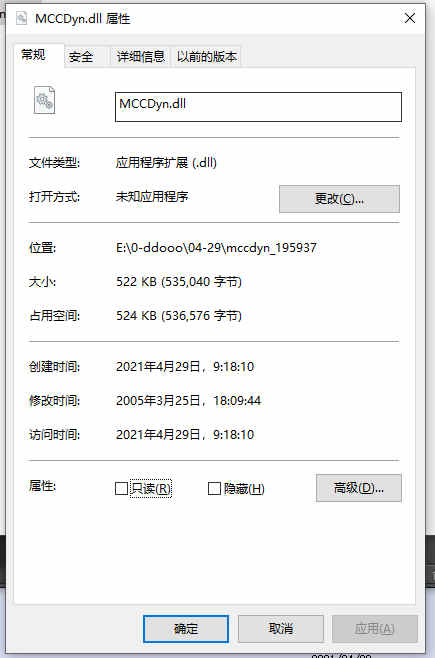Click in the MCCDyn.dll filename field

[258, 107]
